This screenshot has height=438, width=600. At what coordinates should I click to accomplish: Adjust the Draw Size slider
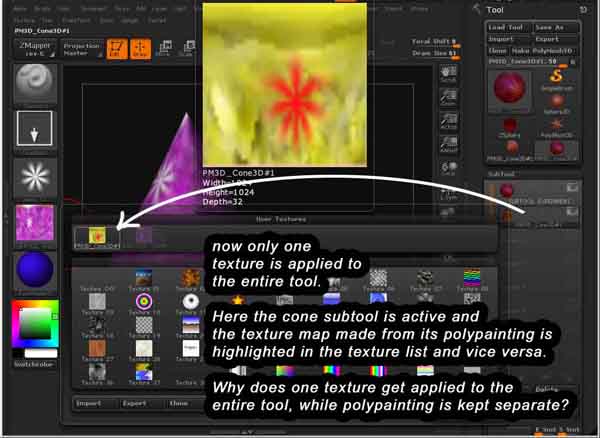click(x=435, y=54)
